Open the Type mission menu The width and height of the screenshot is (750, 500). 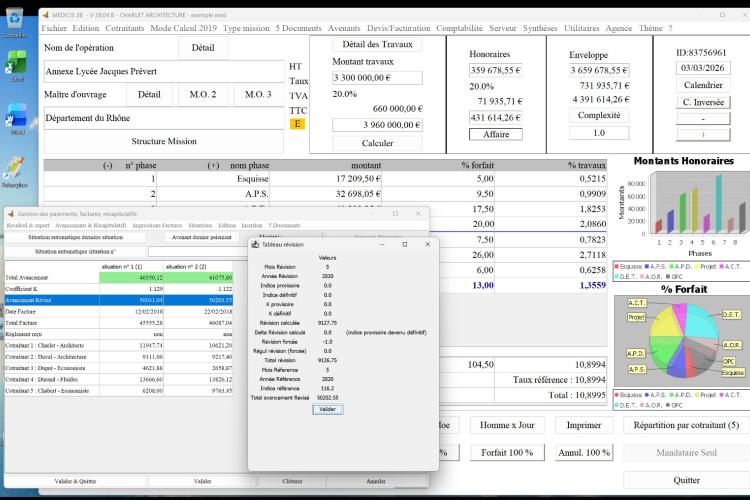(246, 28)
